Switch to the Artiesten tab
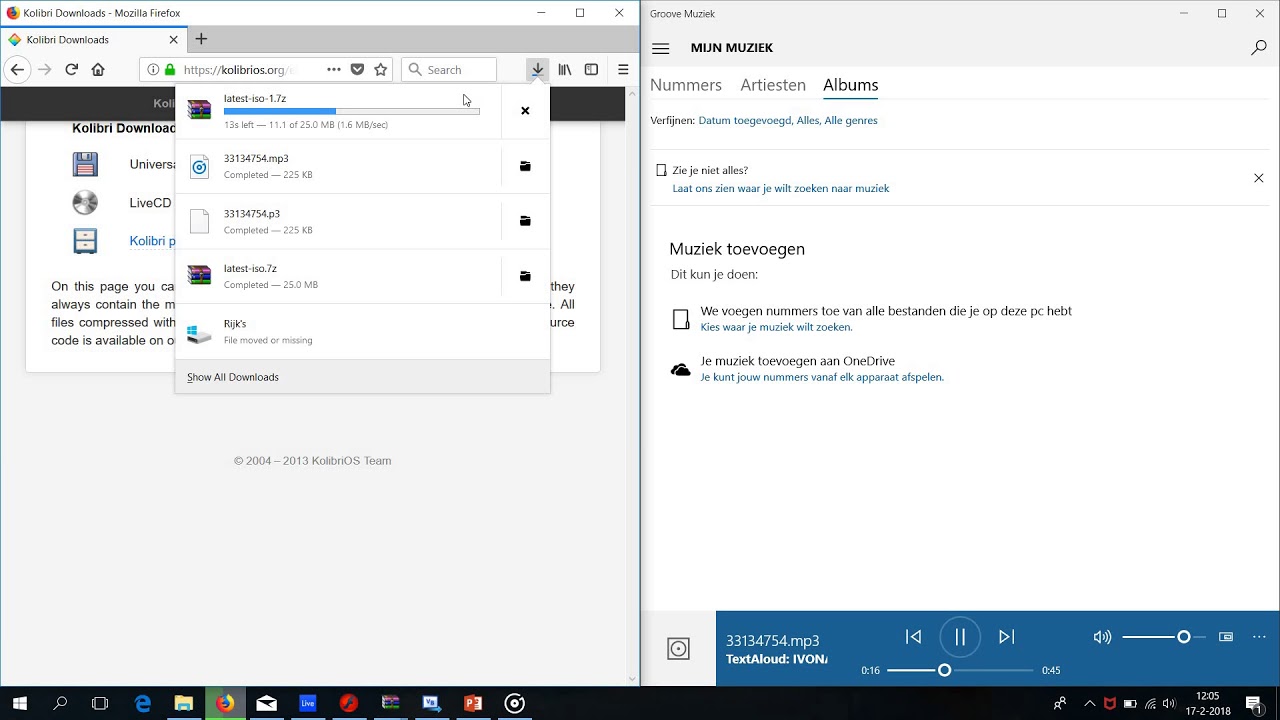The image size is (1280, 720). point(773,85)
